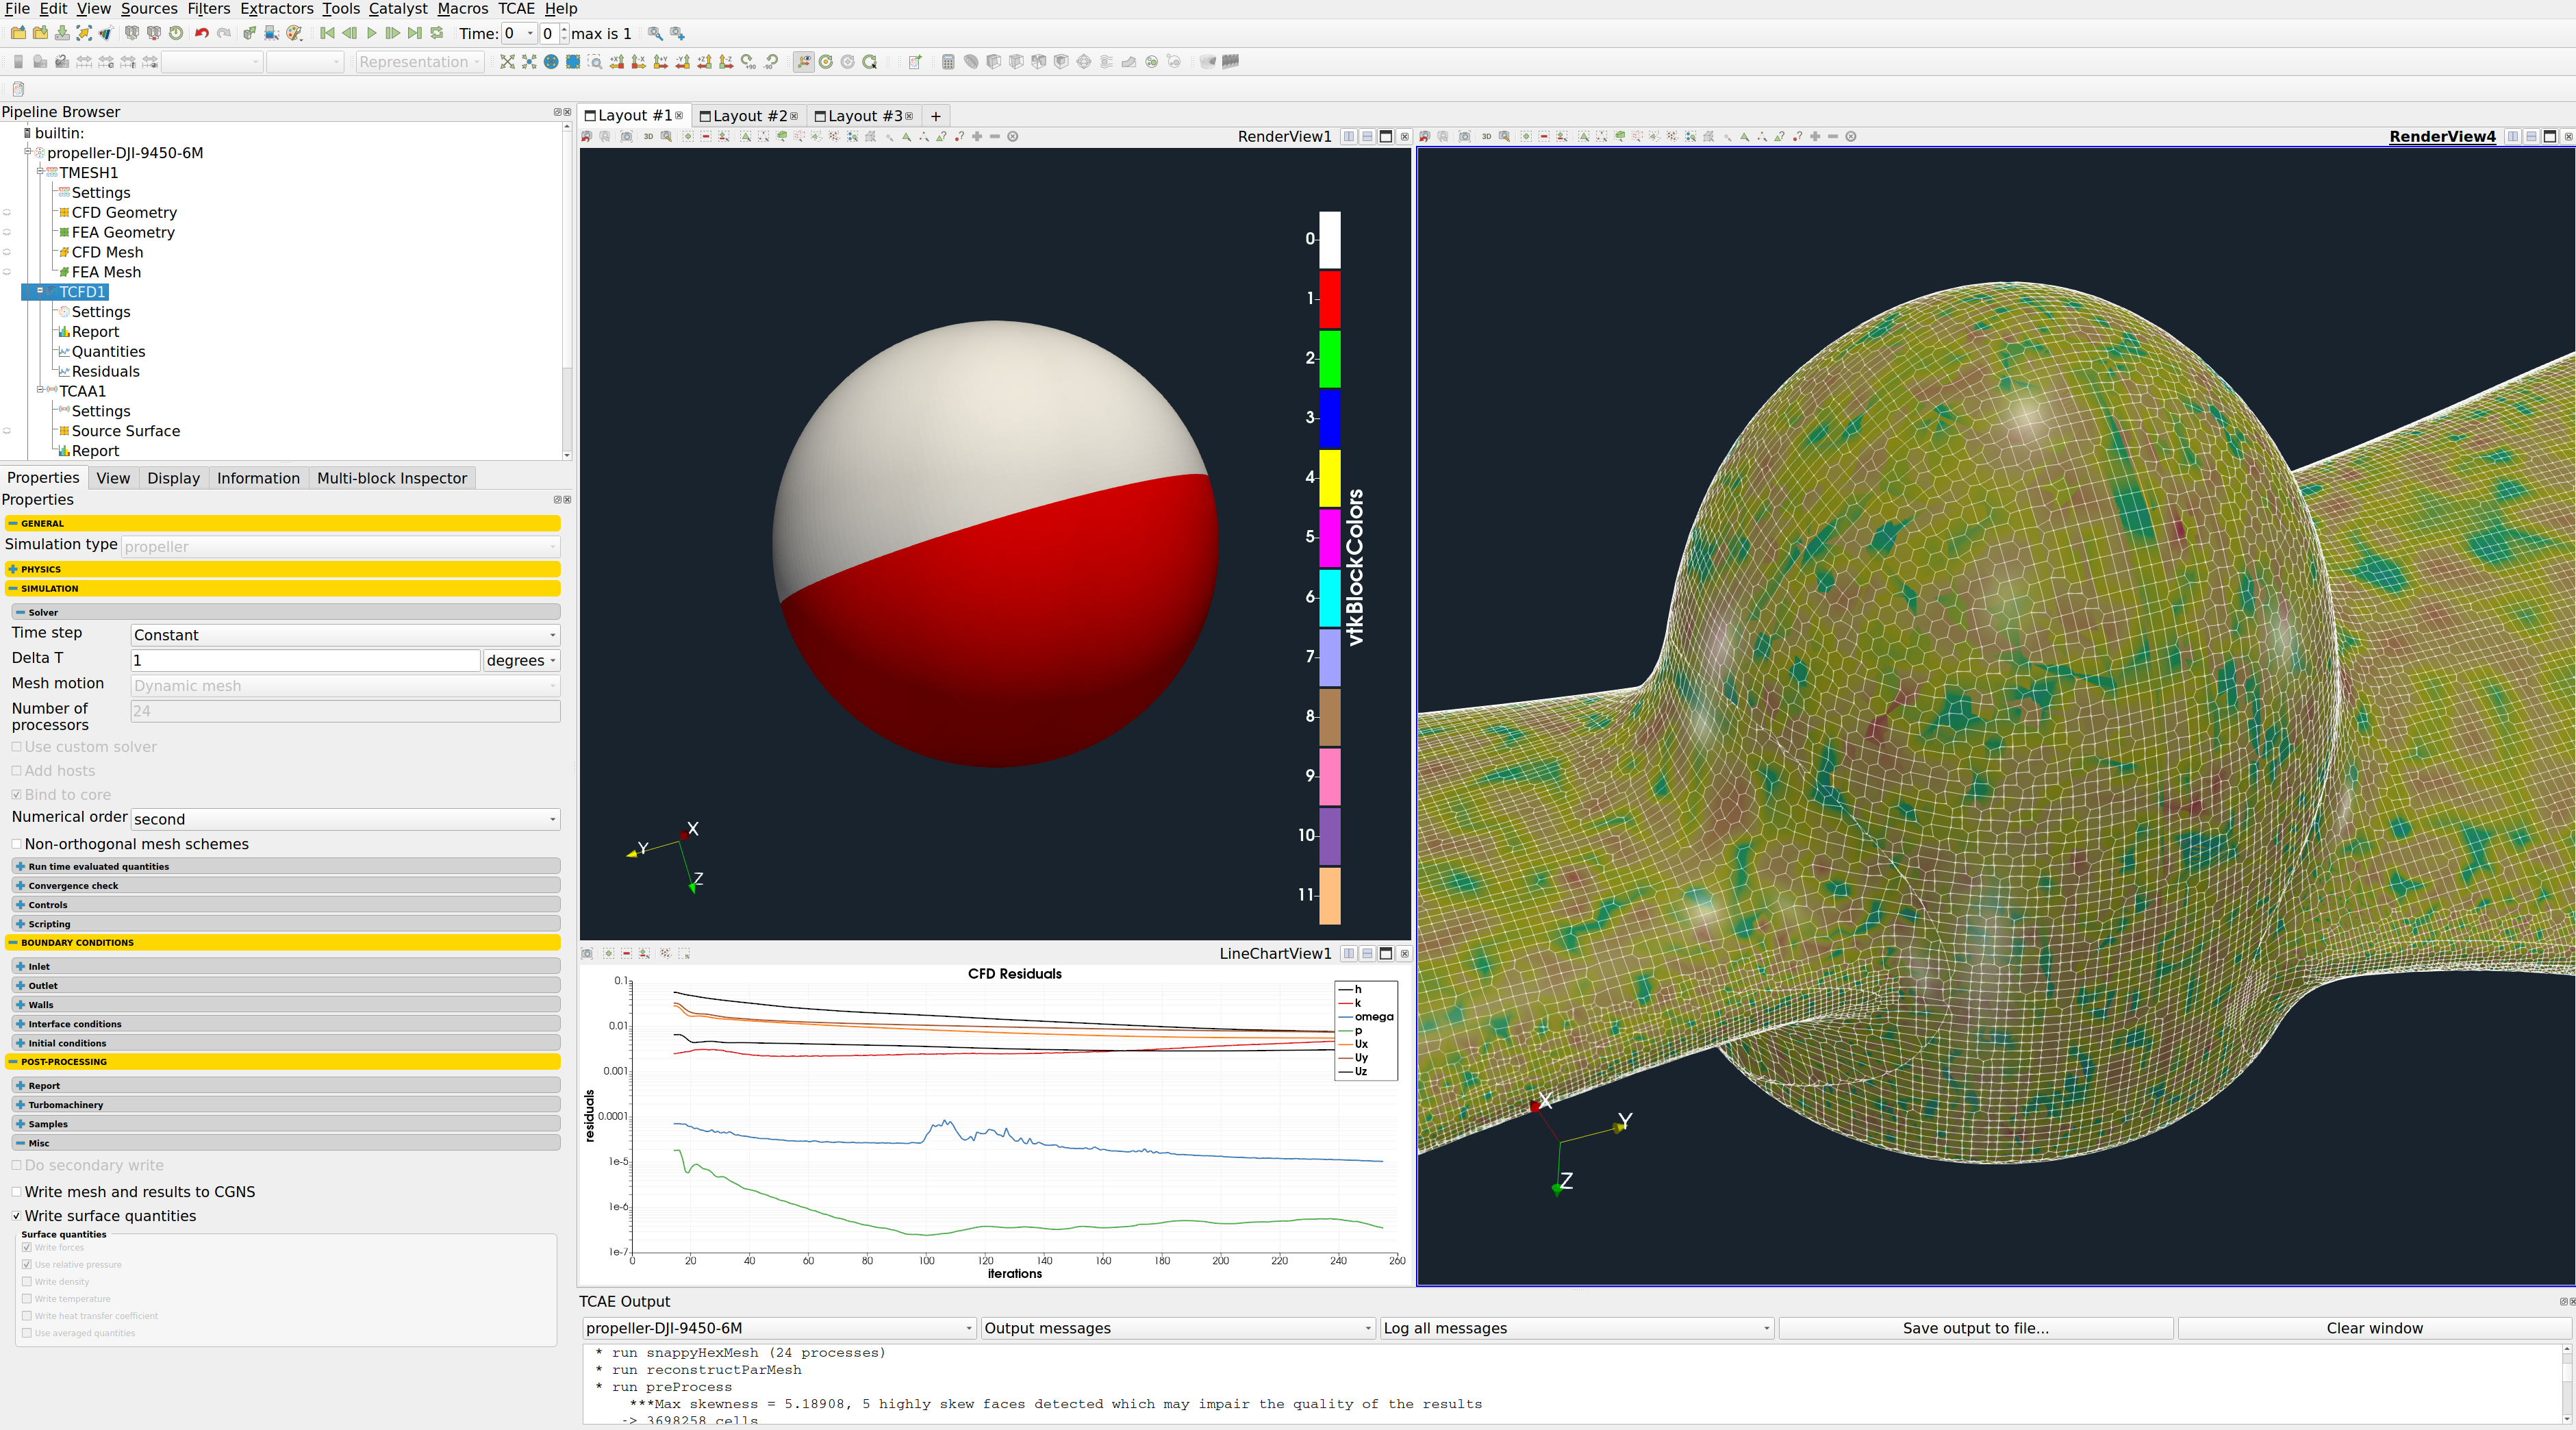Click the Undo arrow icon

coord(202,33)
